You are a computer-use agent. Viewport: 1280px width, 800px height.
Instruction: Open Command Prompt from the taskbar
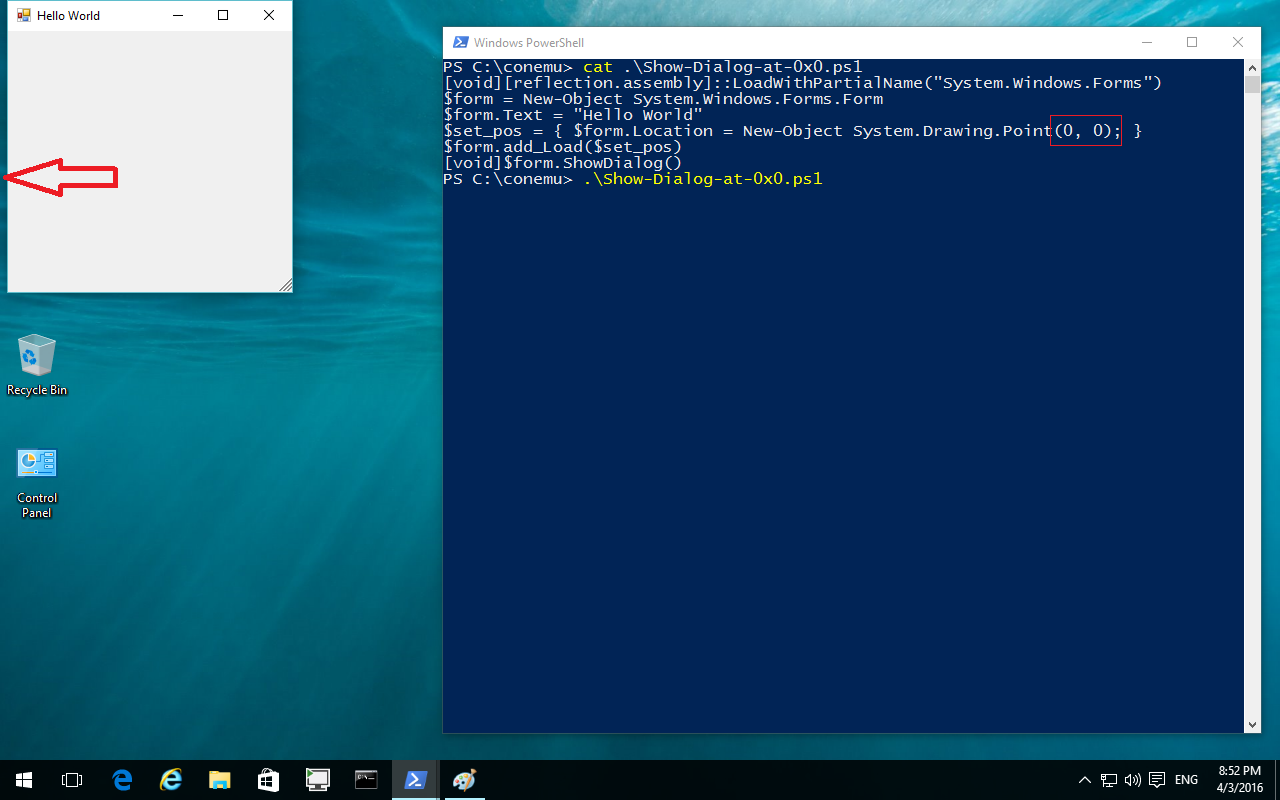367,780
